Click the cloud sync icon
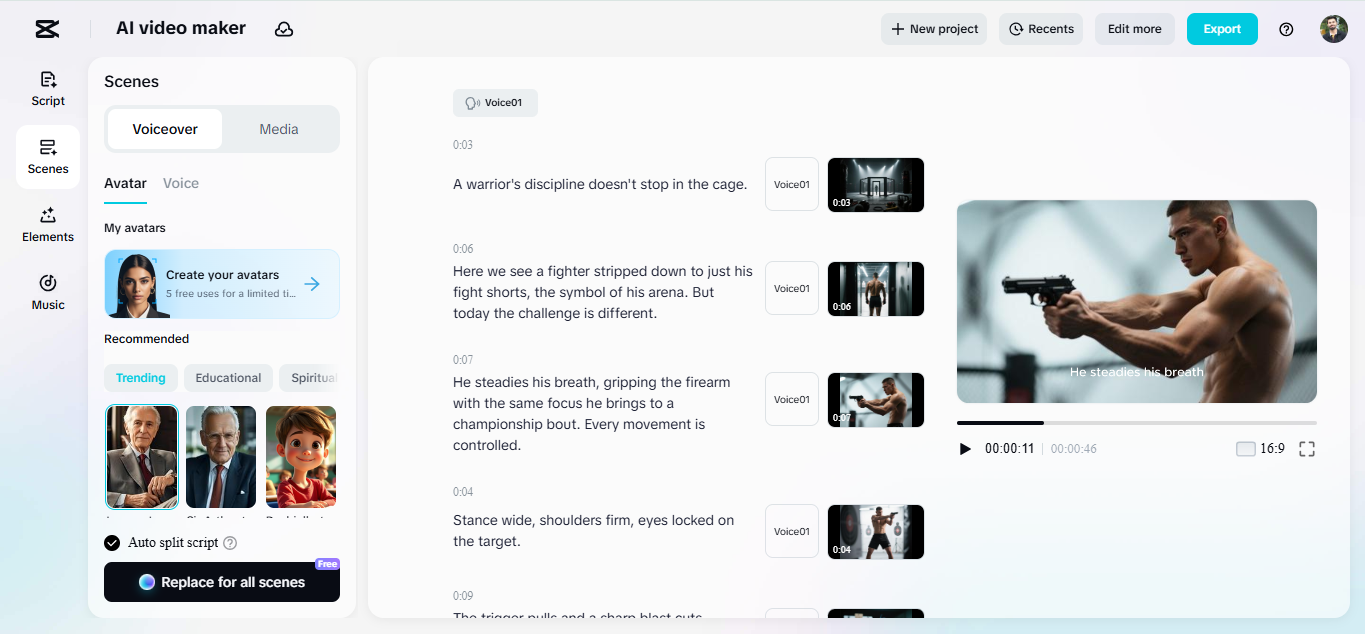The width and height of the screenshot is (1365, 634). (x=284, y=29)
